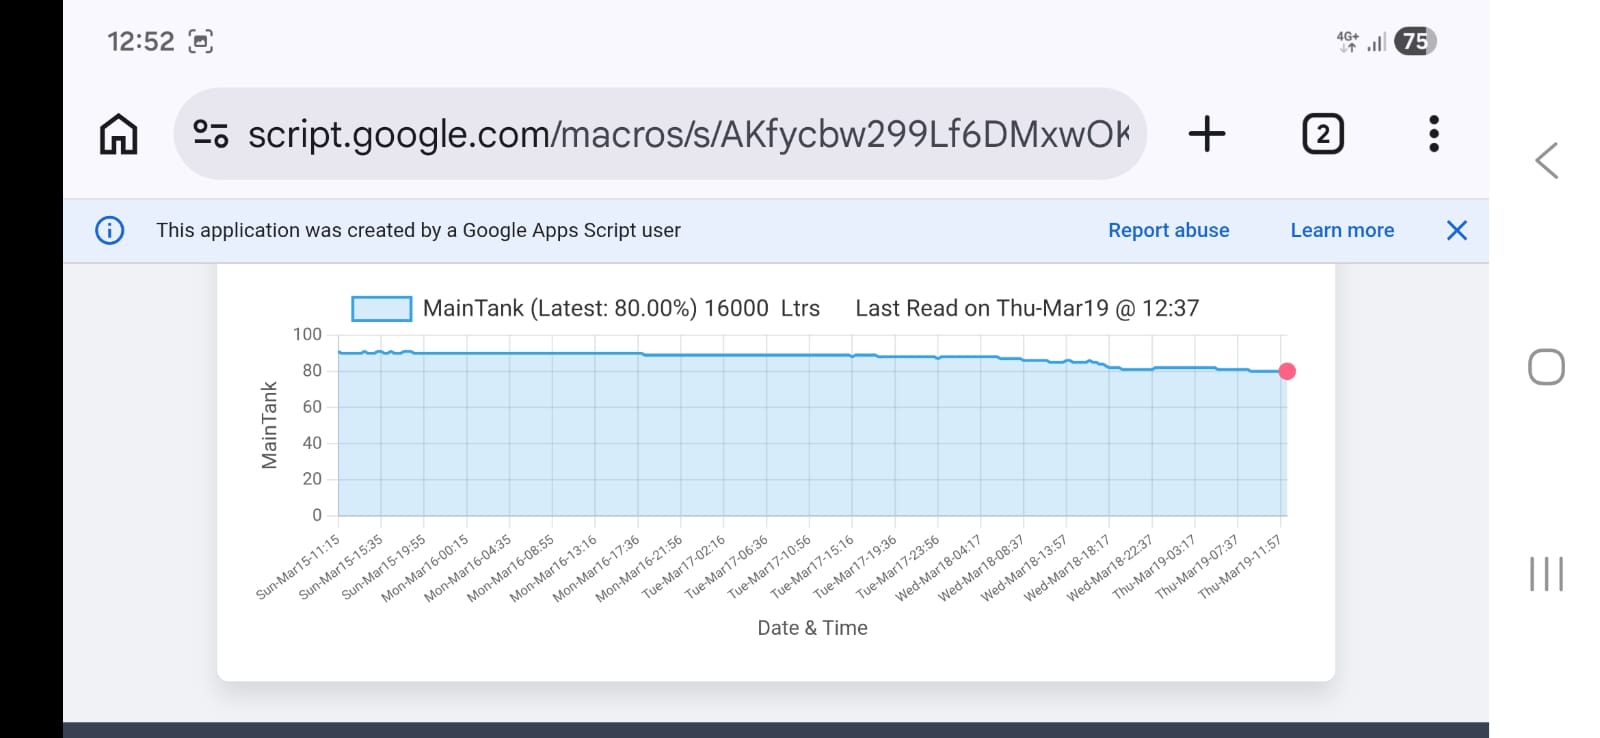This screenshot has height=738, width=1600.
Task: Click the info icon in Apps Script banner
Action: [110, 231]
